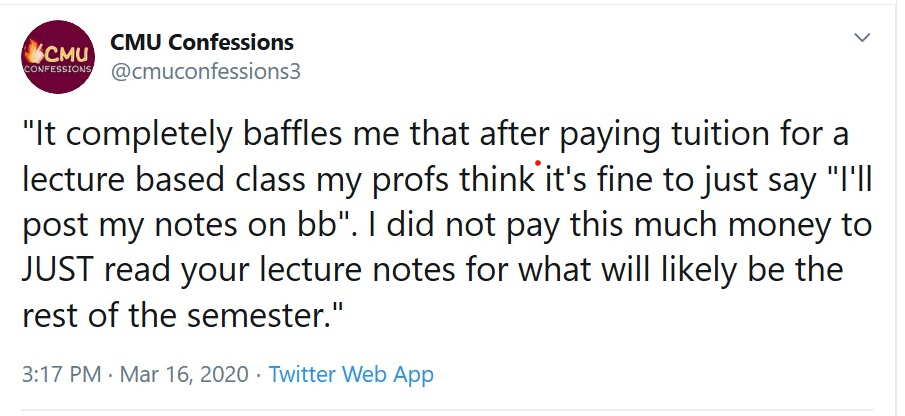Viewport: 905px width, 416px height.
Task: Open the Twitter Web App source link
Action: 351,375
